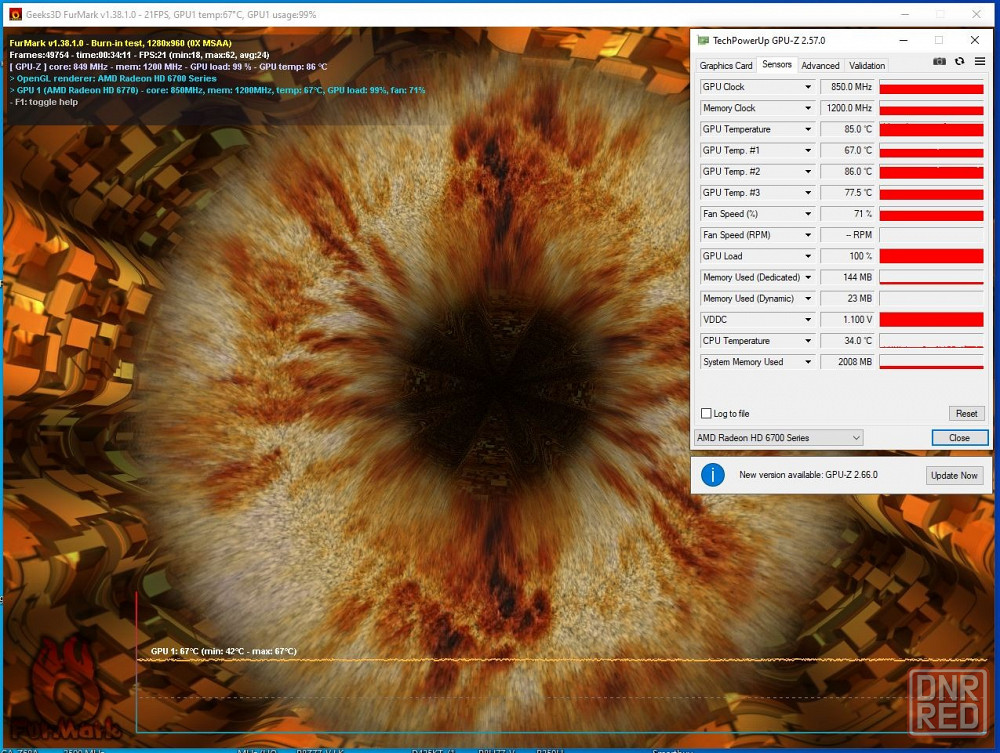Click the 100 % GPU Load value

coord(847,256)
